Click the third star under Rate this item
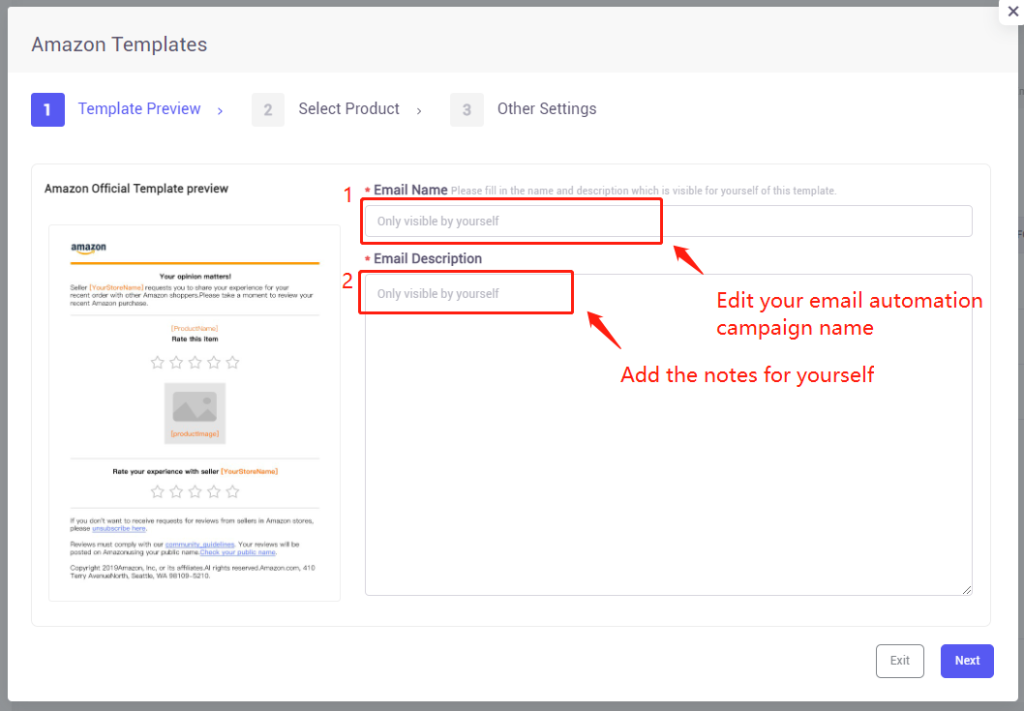Image resolution: width=1024 pixels, height=711 pixels. coord(195,362)
